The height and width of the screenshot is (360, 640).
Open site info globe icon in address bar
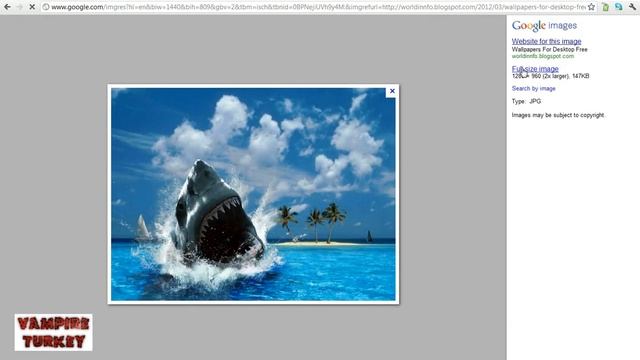(x=46, y=7)
